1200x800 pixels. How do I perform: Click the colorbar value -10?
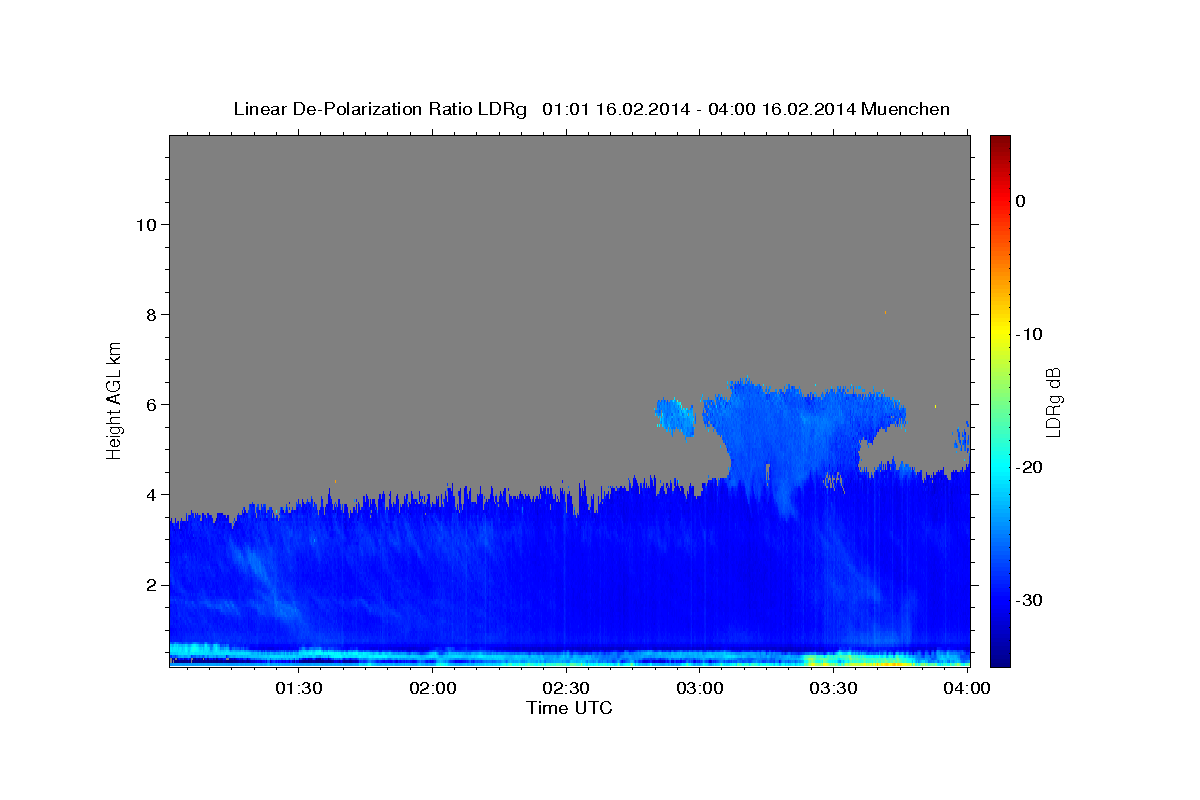pyautogui.click(x=1030, y=334)
